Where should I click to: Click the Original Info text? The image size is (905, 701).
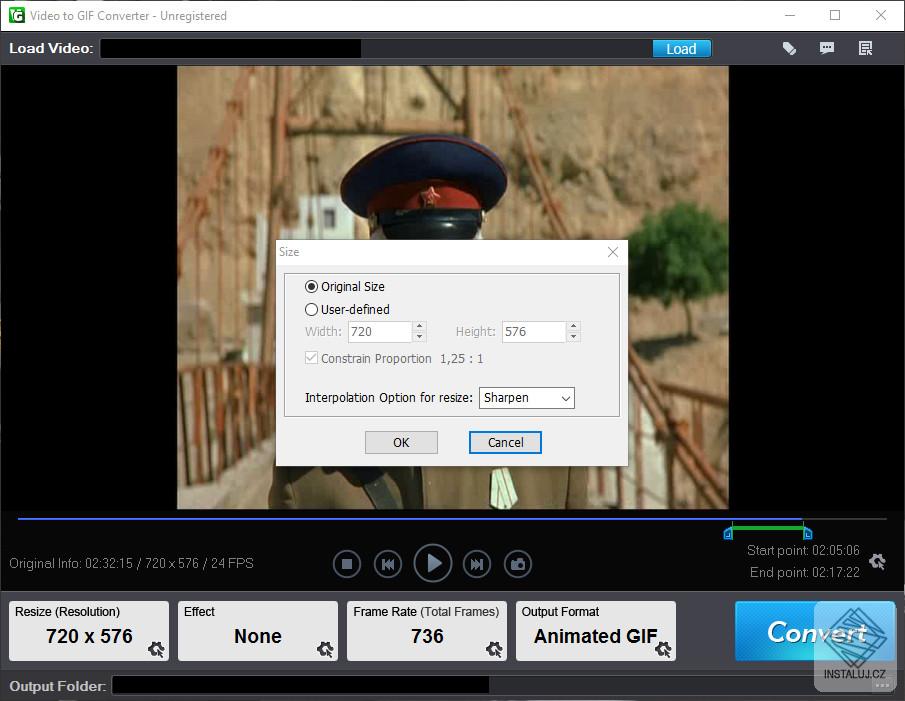click(131, 563)
